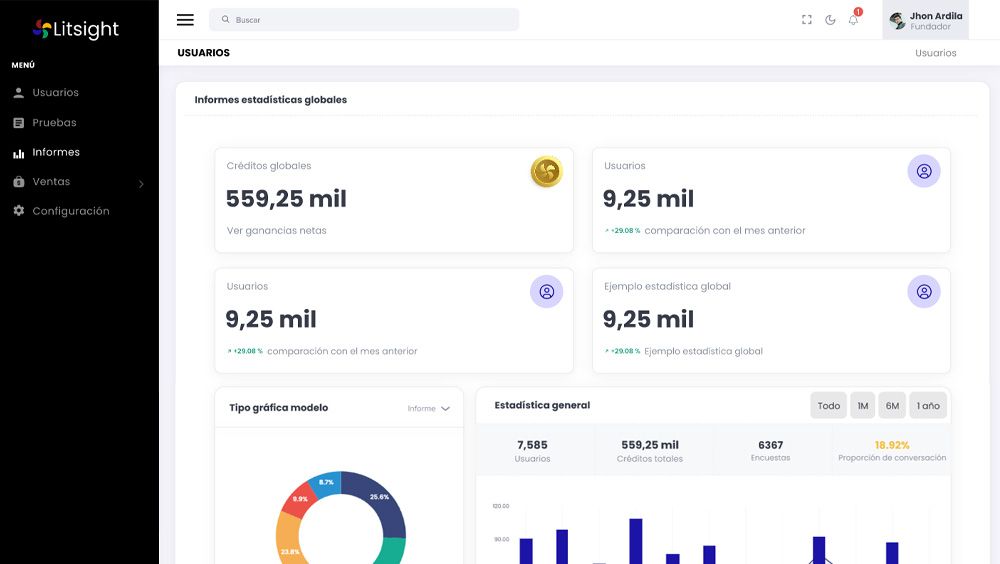Open Configuración settings page

(x=70, y=212)
